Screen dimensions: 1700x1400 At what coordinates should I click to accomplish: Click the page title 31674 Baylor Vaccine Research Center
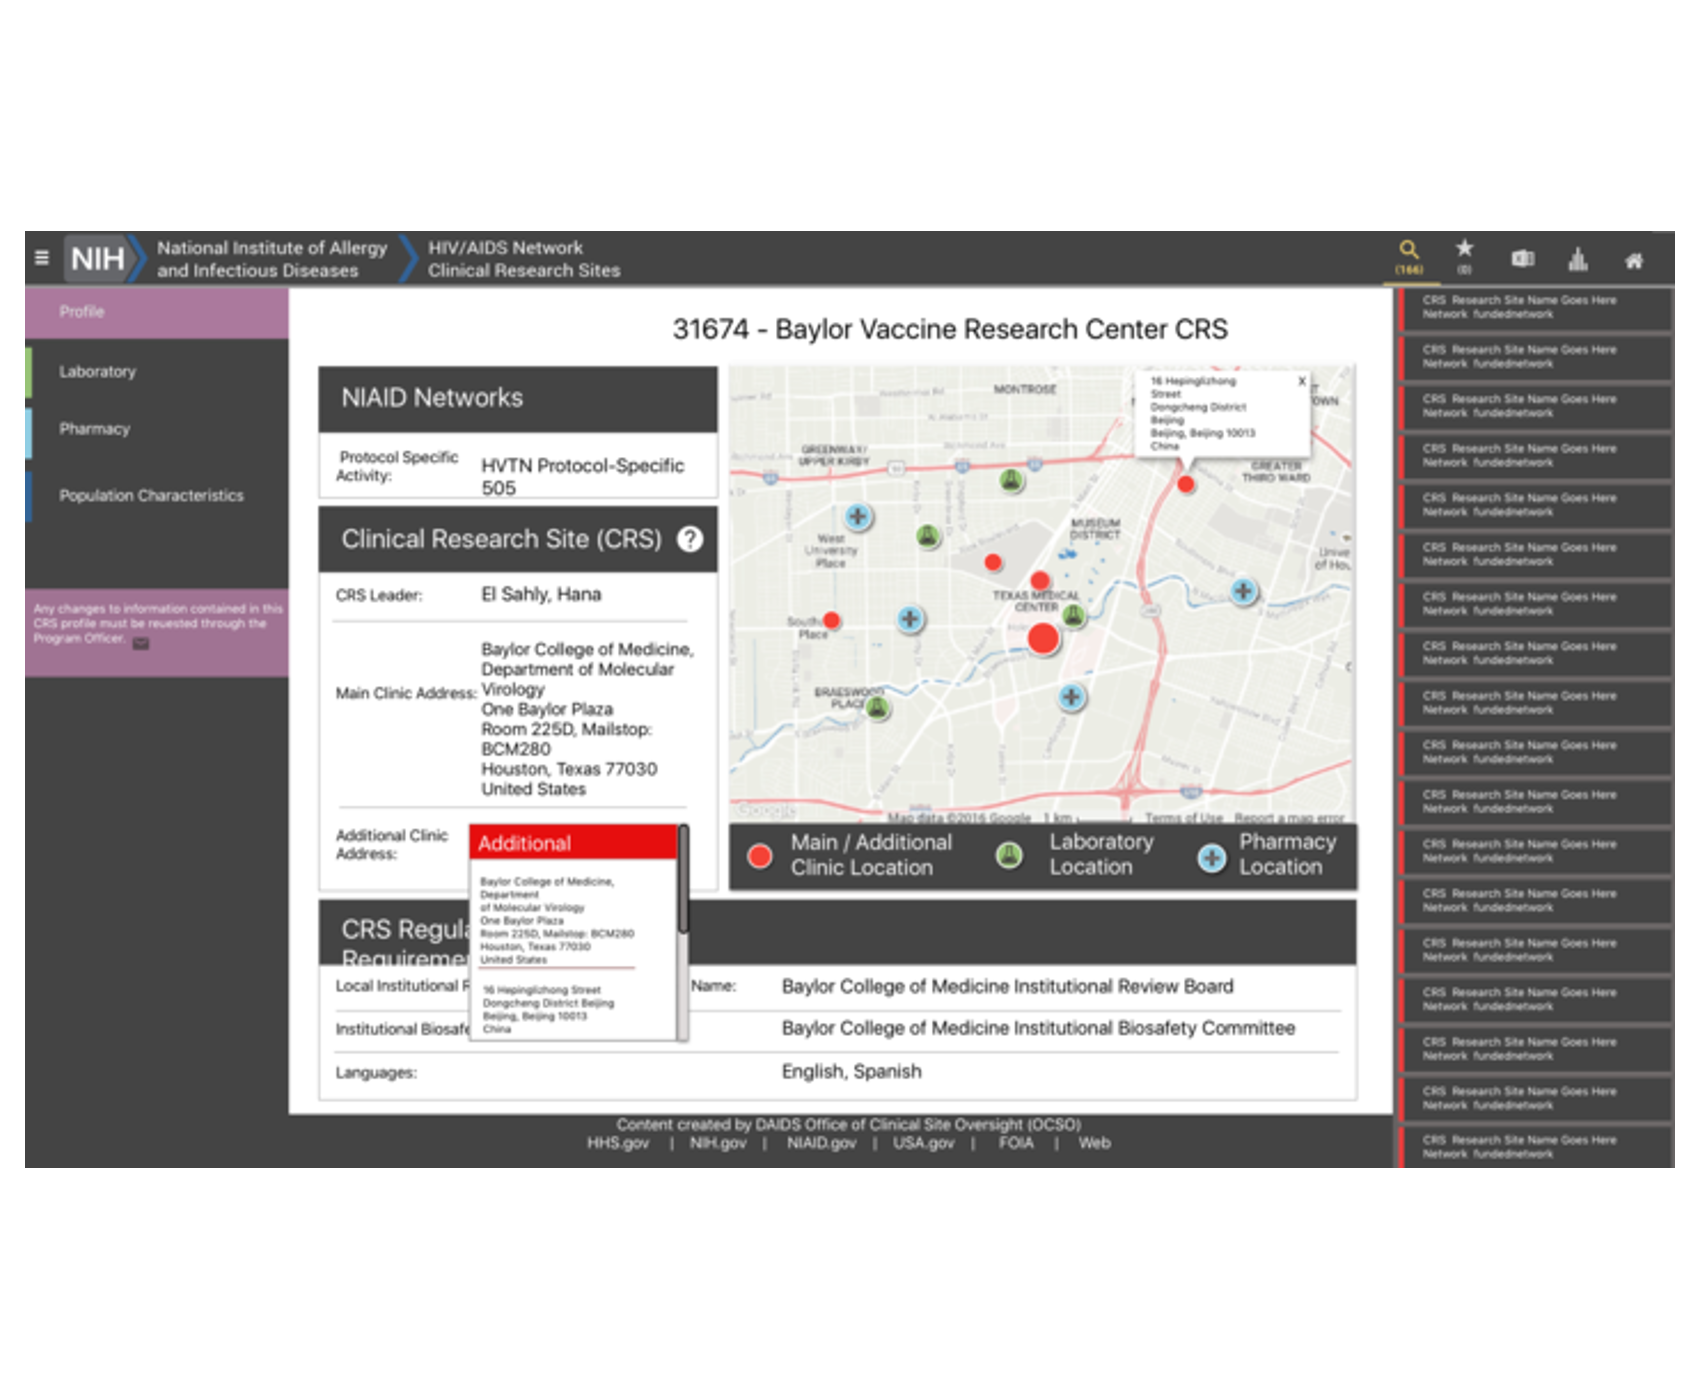pos(950,329)
